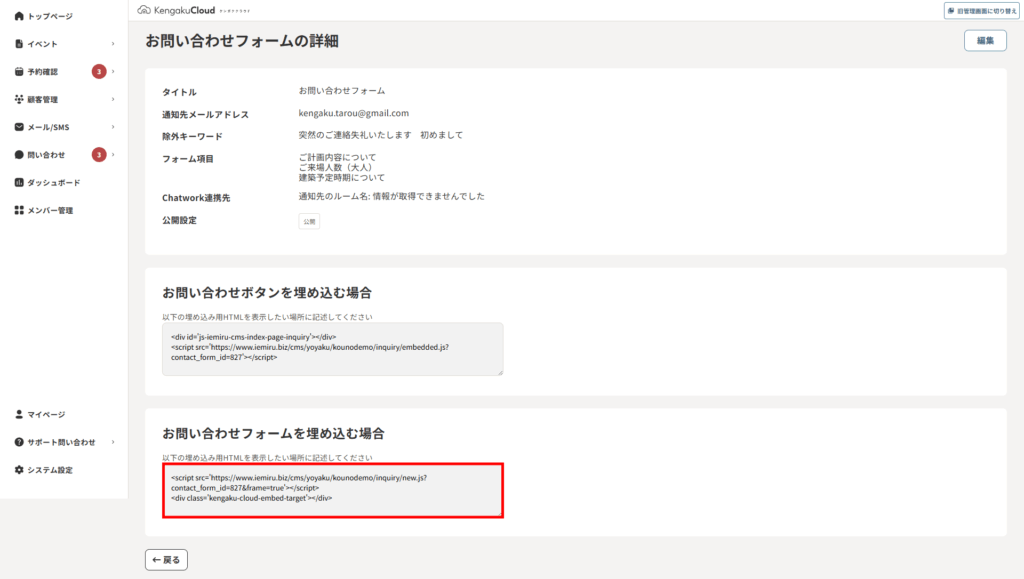Click the helper text under お問い合わせボタンを埋め込む場合

[267, 317]
